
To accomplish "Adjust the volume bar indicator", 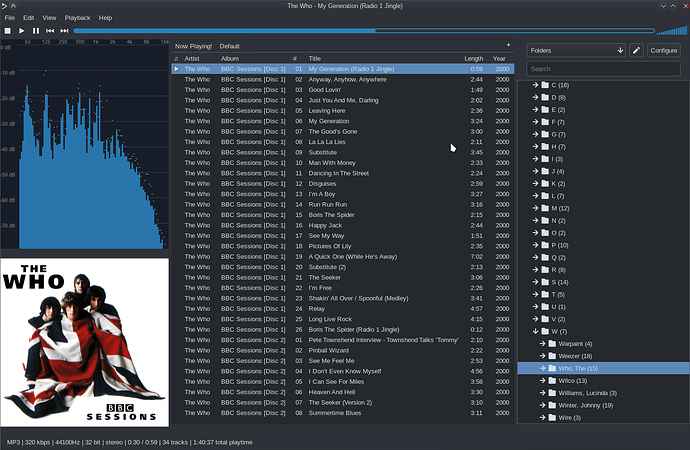I will (x=672, y=30).
